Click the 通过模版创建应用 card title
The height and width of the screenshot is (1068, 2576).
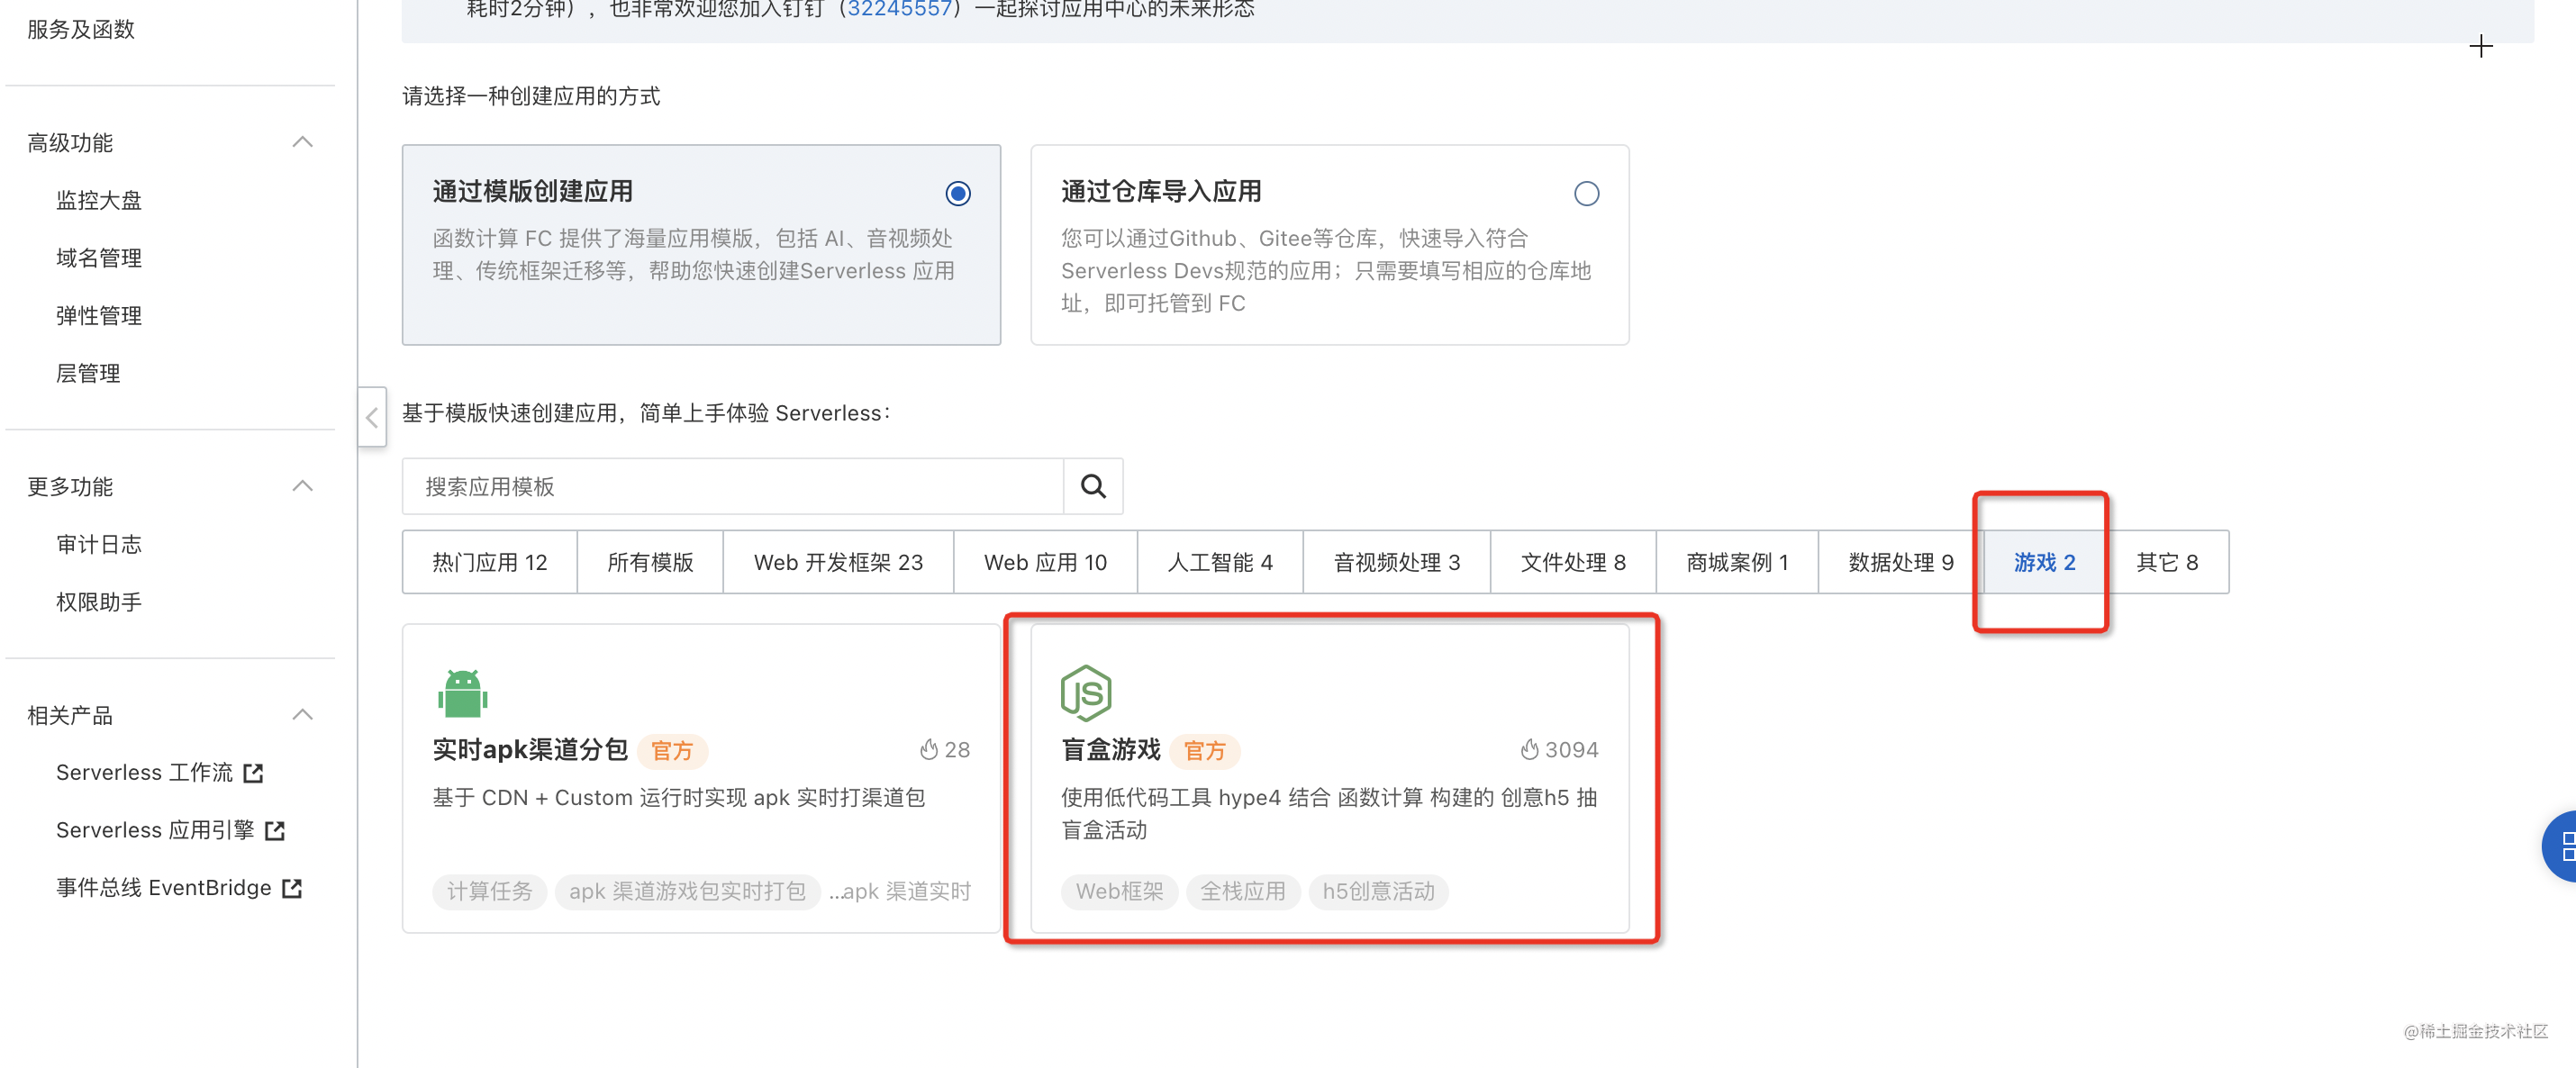(532, 191)
